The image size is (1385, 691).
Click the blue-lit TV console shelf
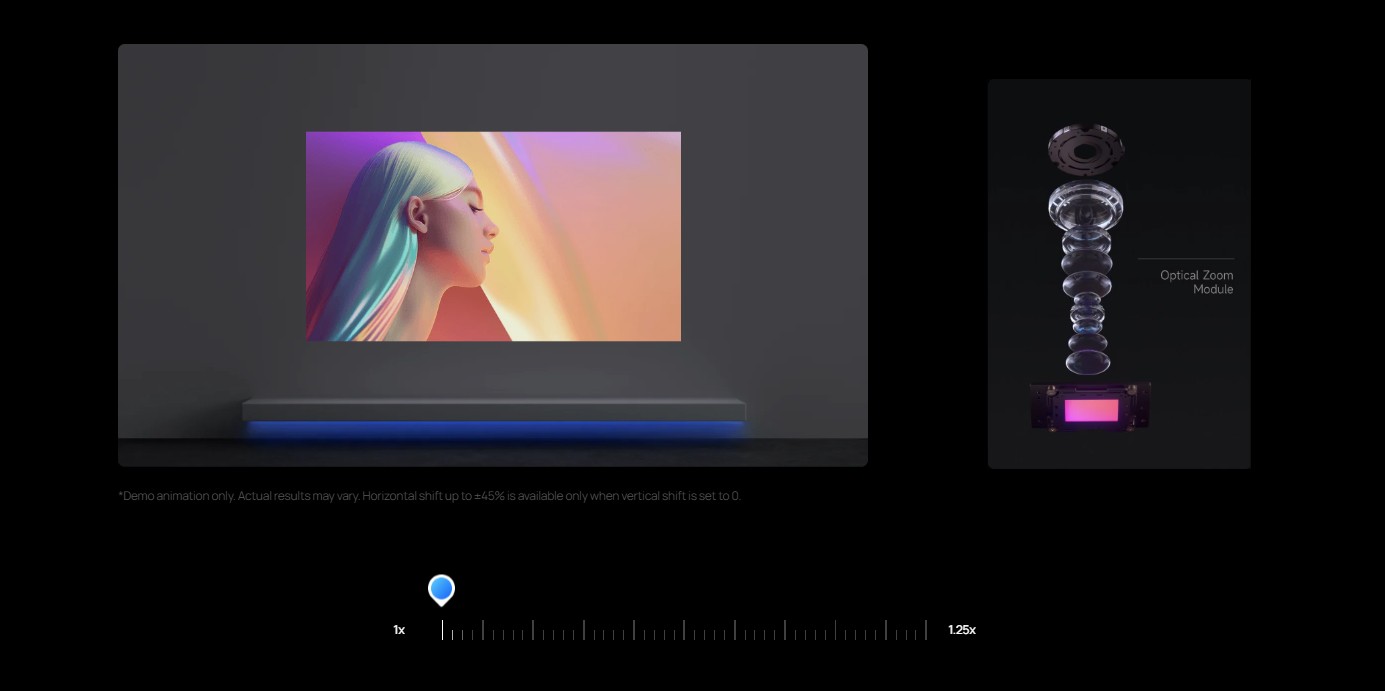tap(493, 411)
